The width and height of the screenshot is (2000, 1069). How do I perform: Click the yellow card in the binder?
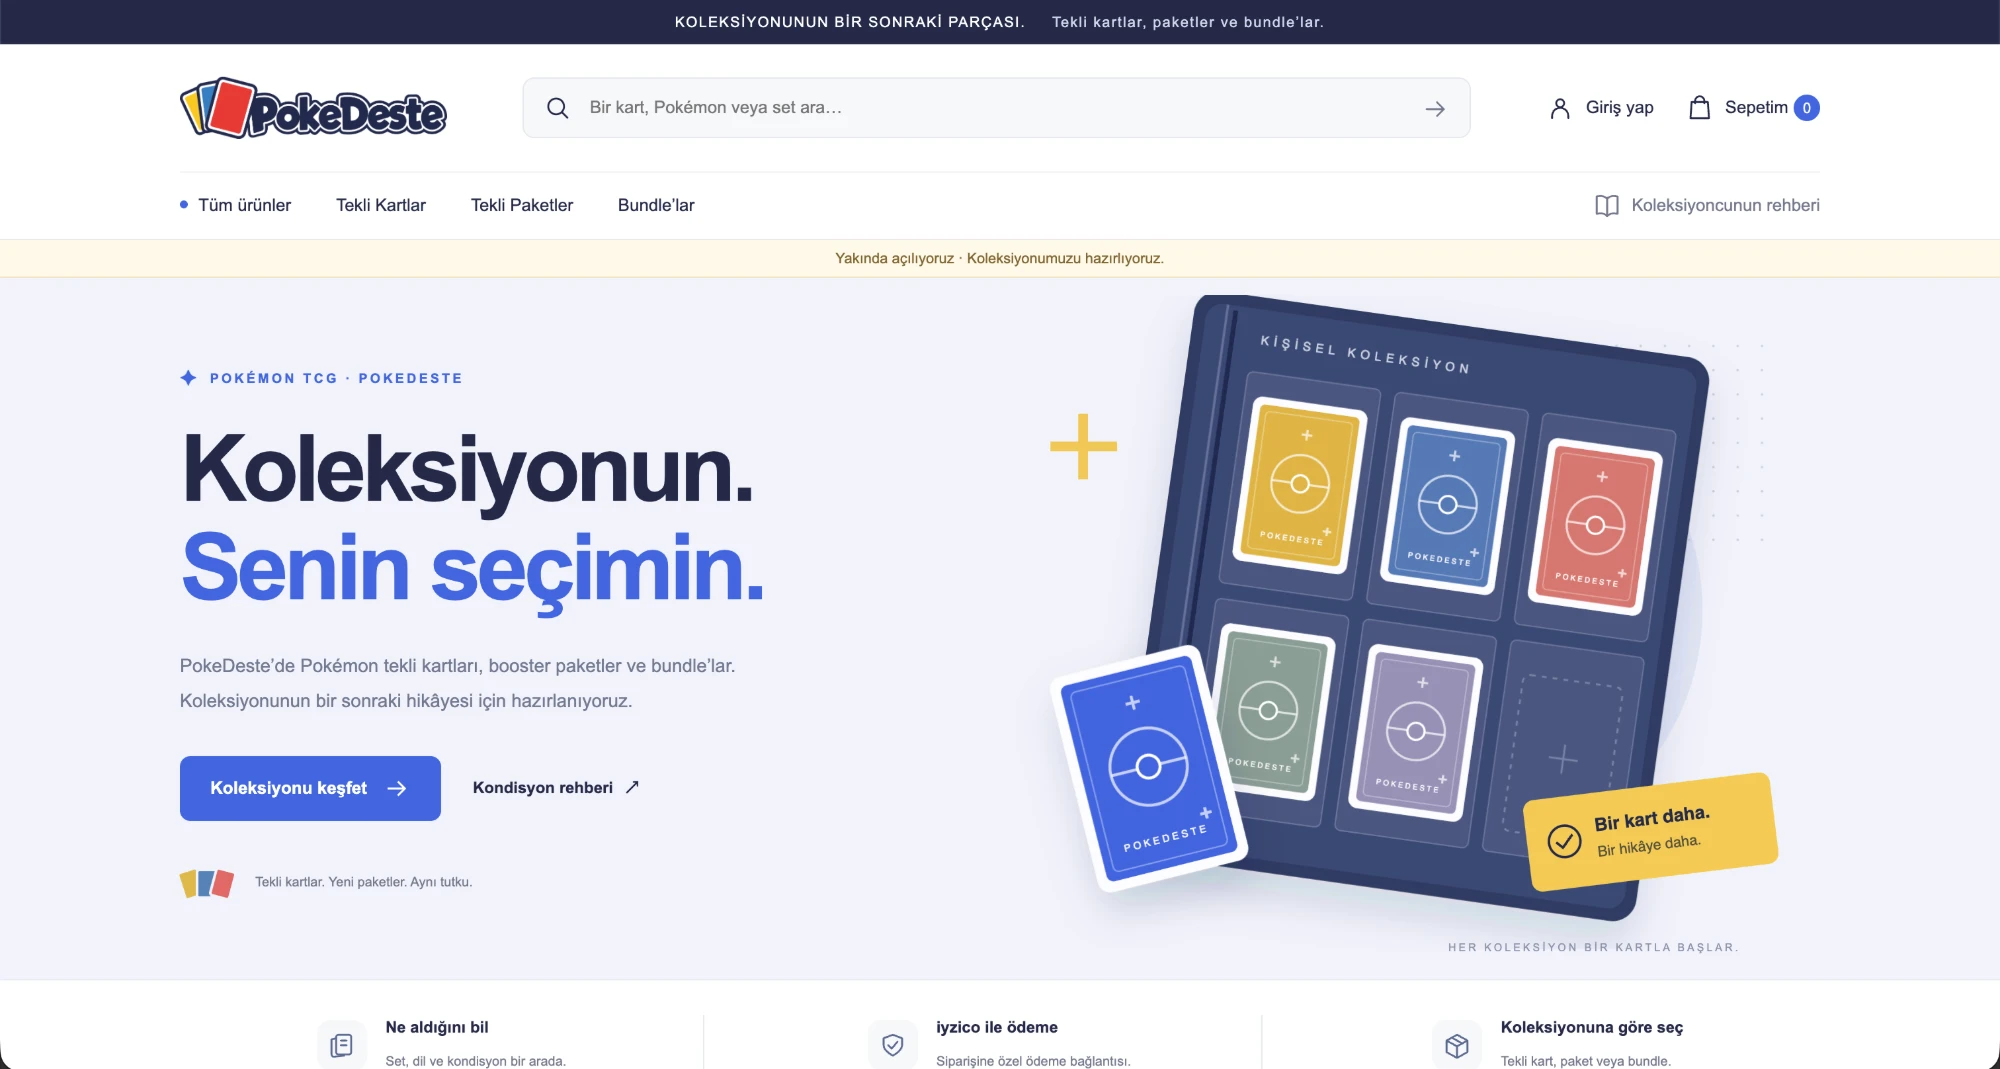(x=1299, y=485)
